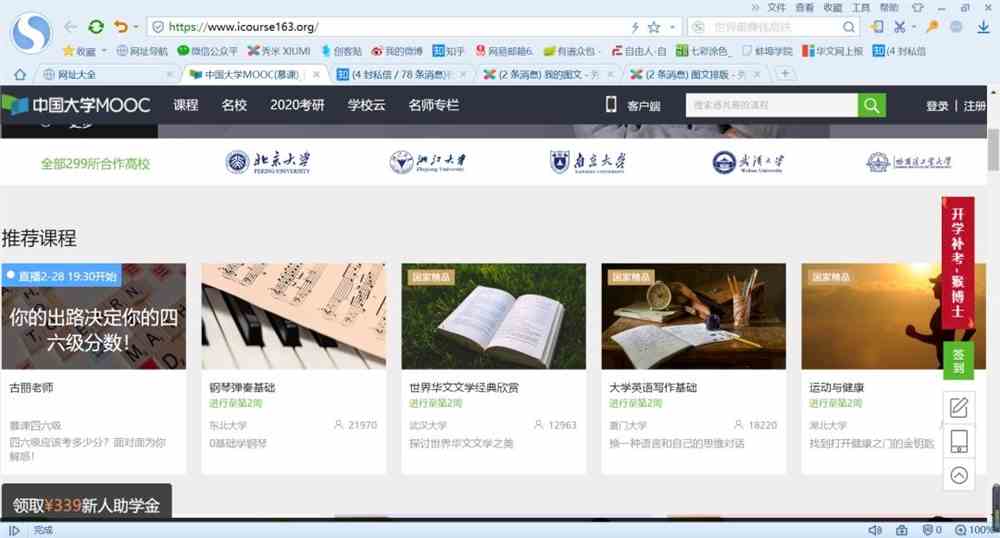
Task: Click the 南京大学 logo
Action: tap(587, 162)
